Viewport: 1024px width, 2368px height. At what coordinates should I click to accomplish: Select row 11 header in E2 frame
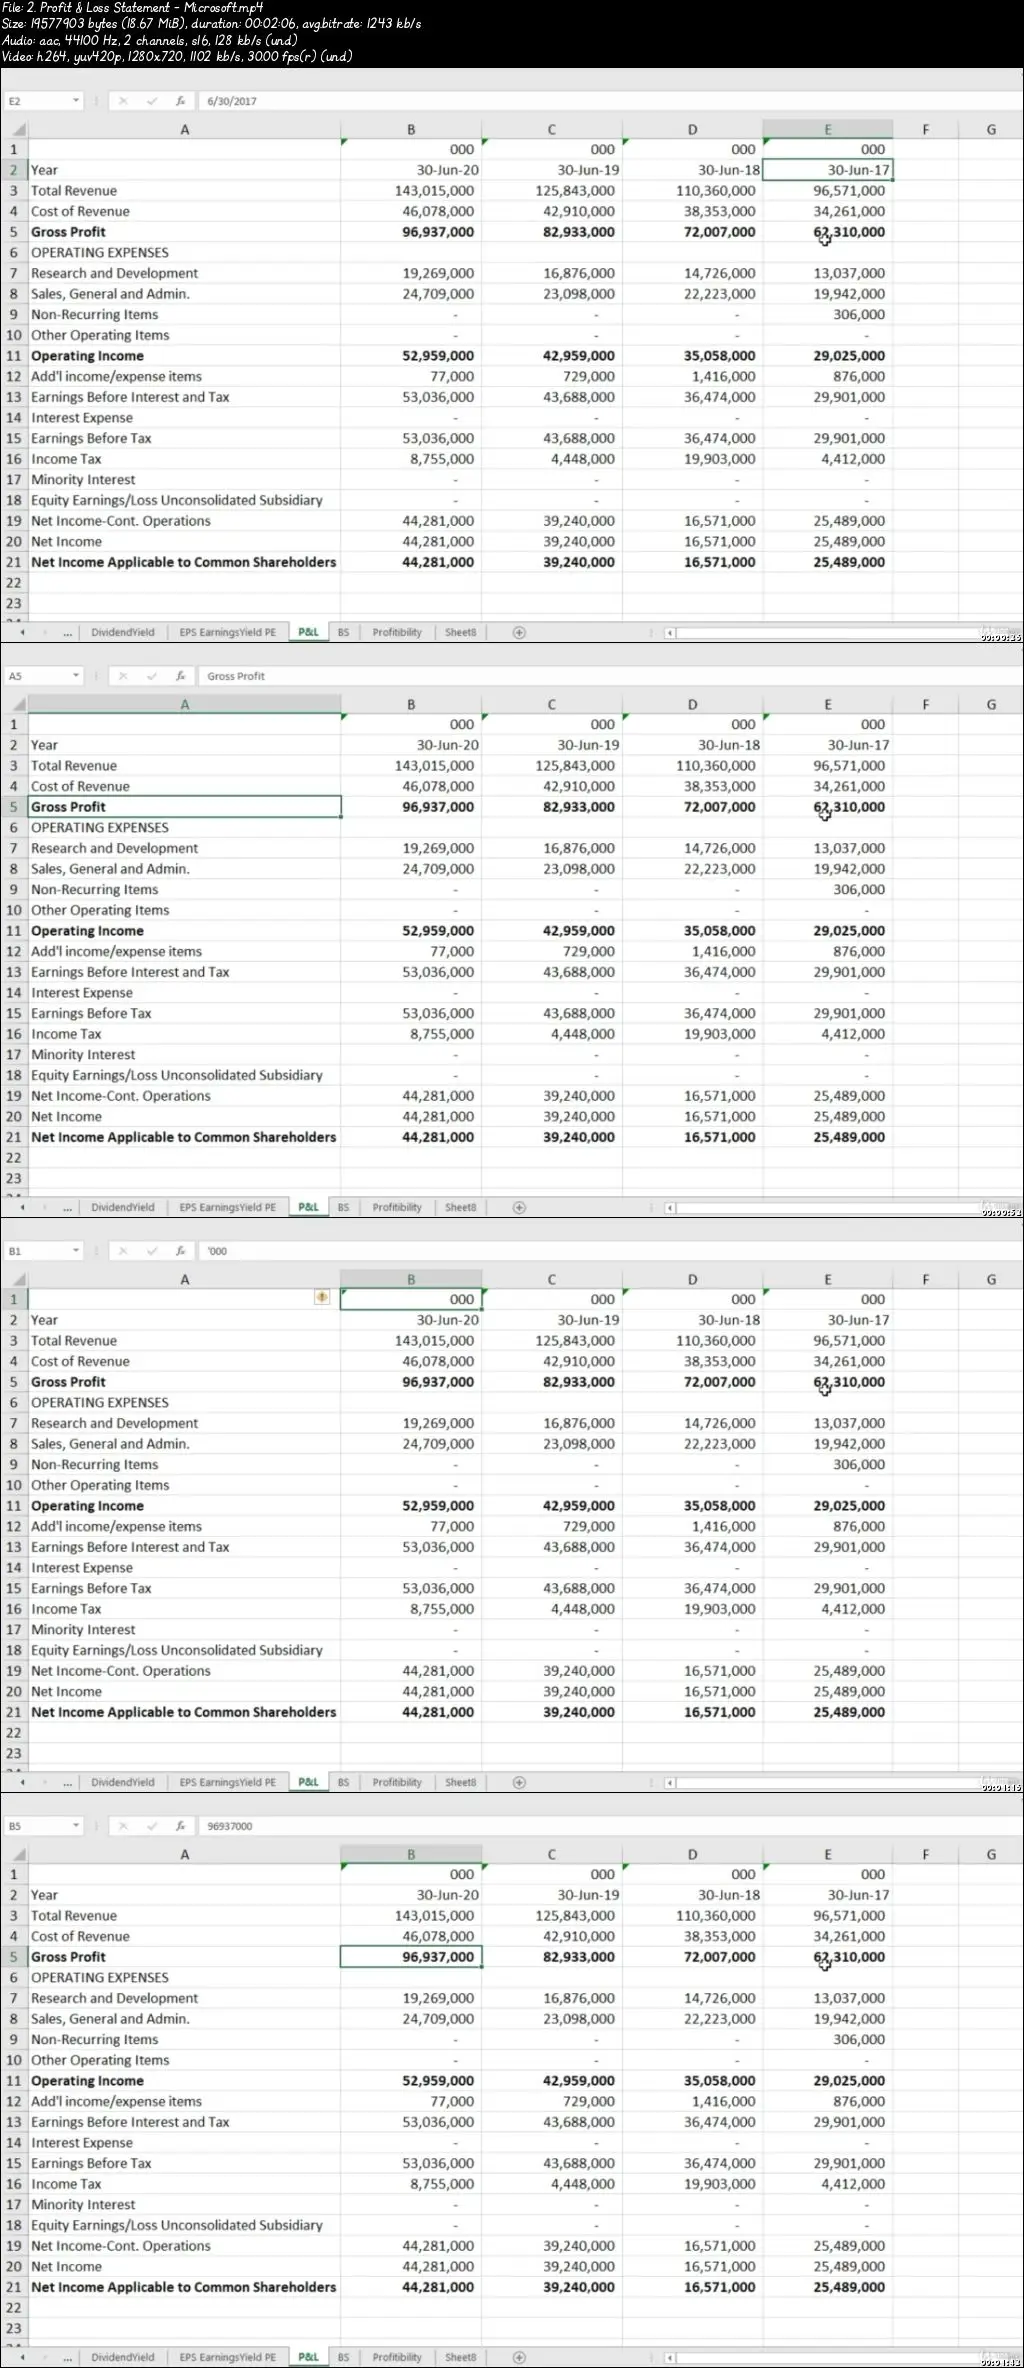[x=14, y=356]
